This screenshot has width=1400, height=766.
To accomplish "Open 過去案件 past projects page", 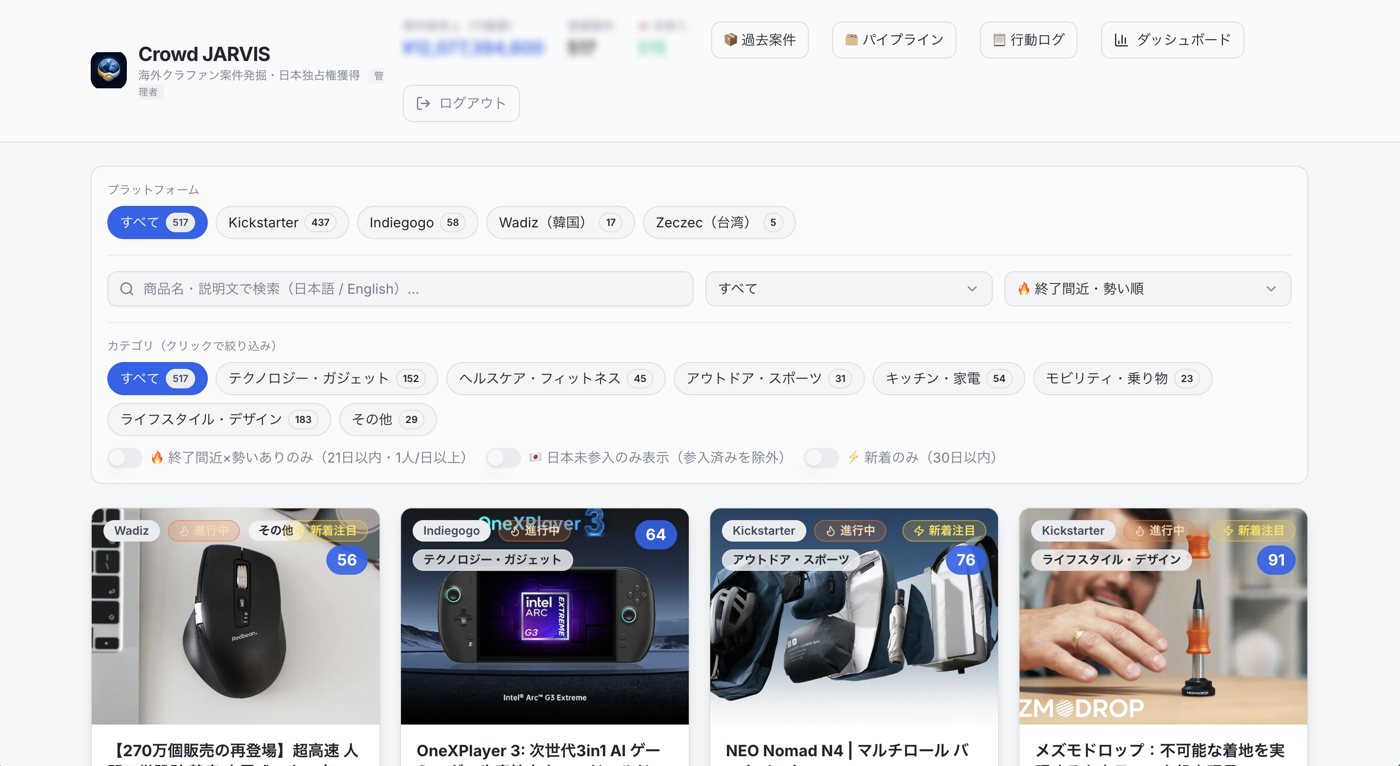I will click(760, 40).
